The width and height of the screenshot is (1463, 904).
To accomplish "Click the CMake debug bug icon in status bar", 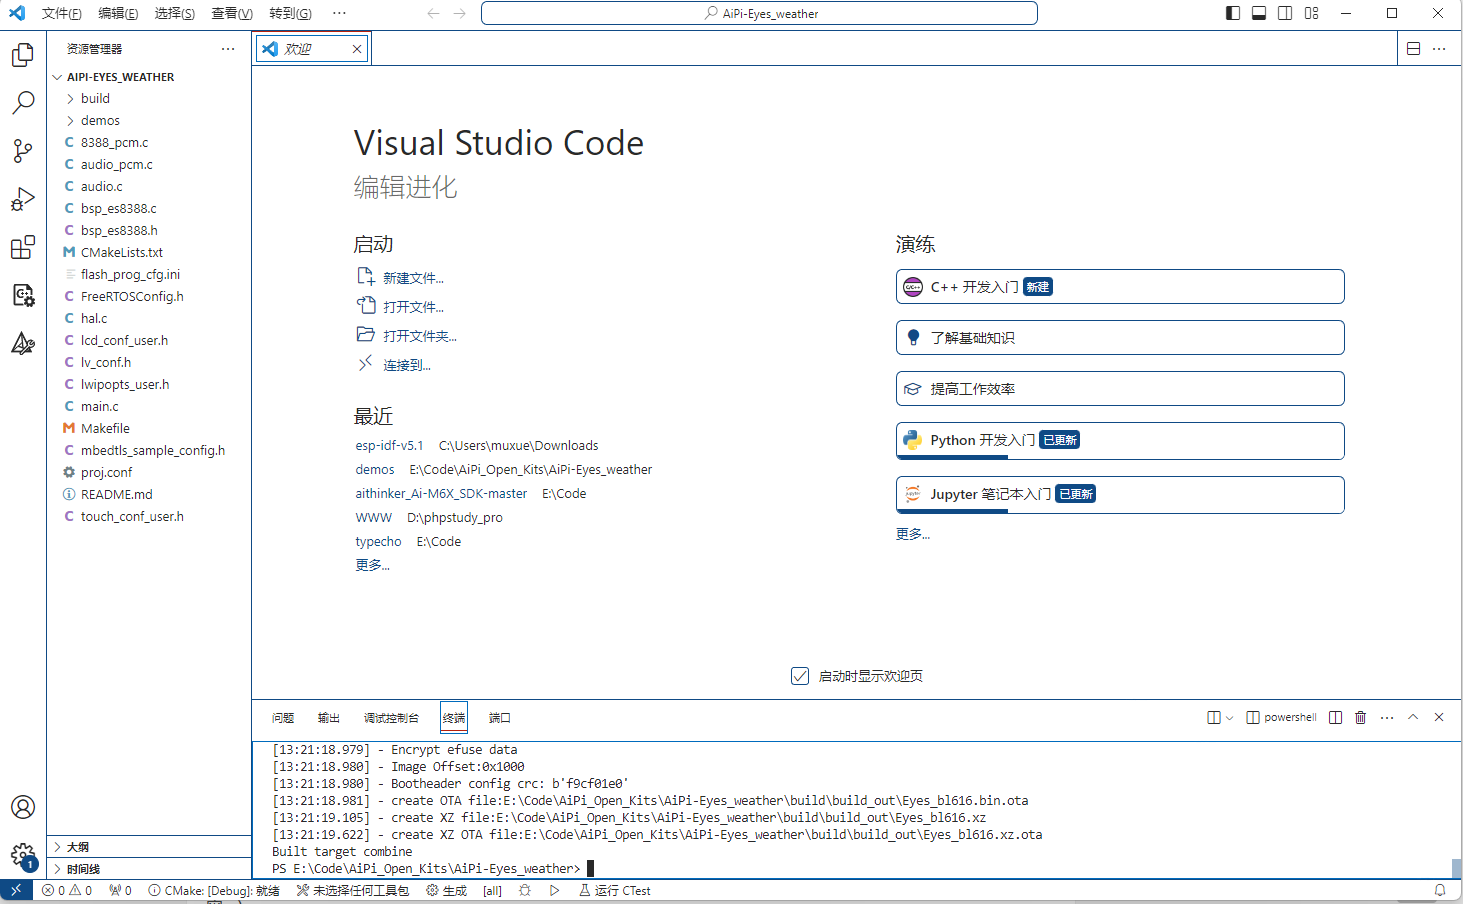I will (x=525, y=890).
